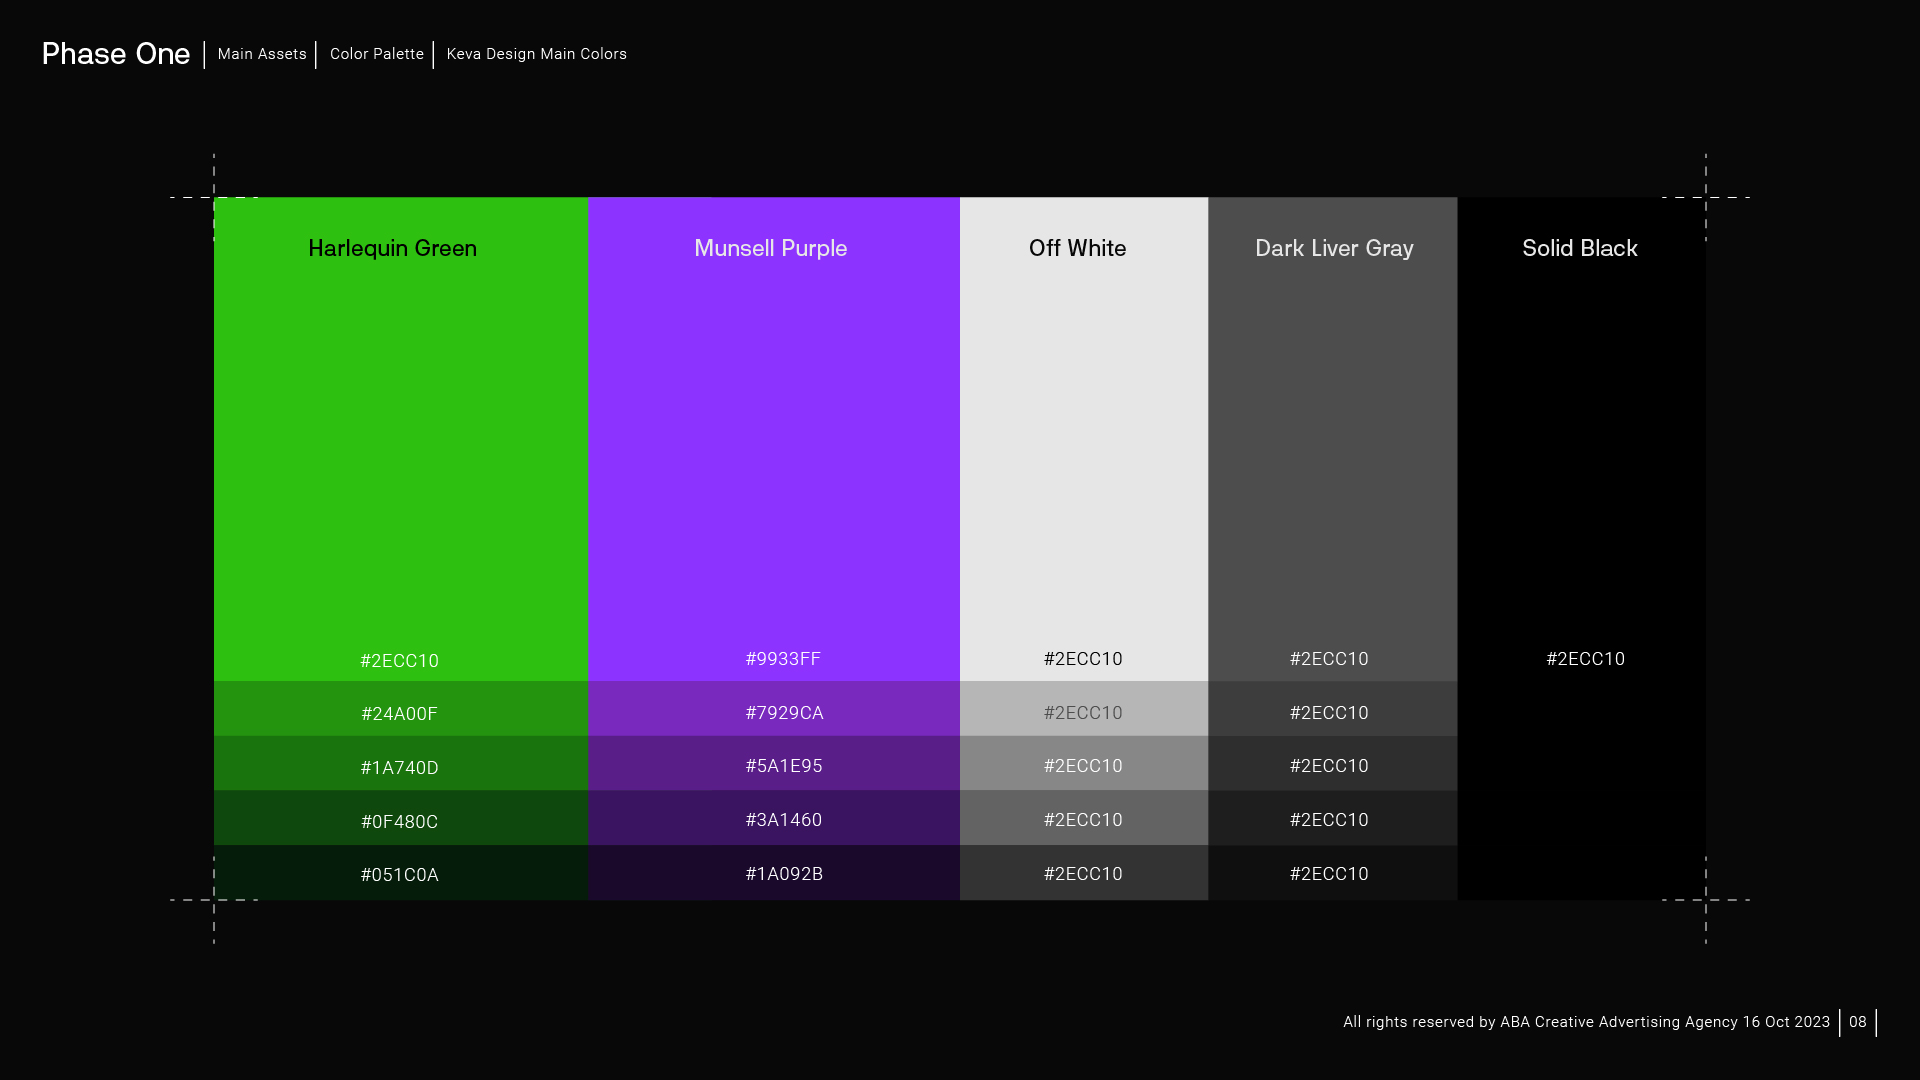
Task: Choose the #0F480C dark green swatch
Action: coord(399,821)
